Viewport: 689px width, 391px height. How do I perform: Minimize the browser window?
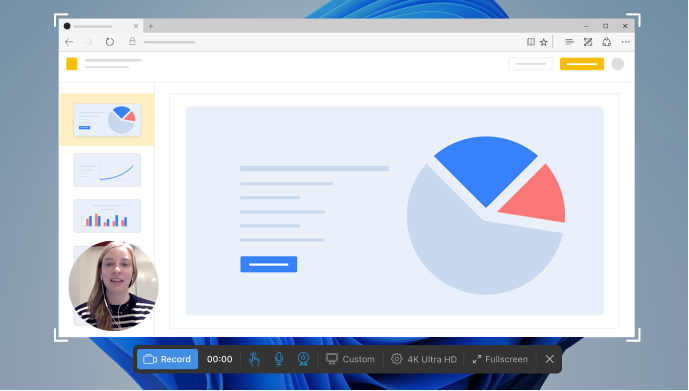point(586,26)
